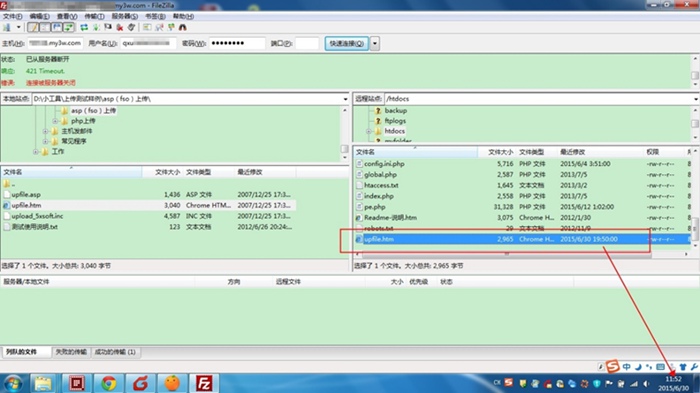Viewport: 700px width, 393px height.
Task: Open the quickconnect history dropdown arrow
Action: click(x=375, y=43)
